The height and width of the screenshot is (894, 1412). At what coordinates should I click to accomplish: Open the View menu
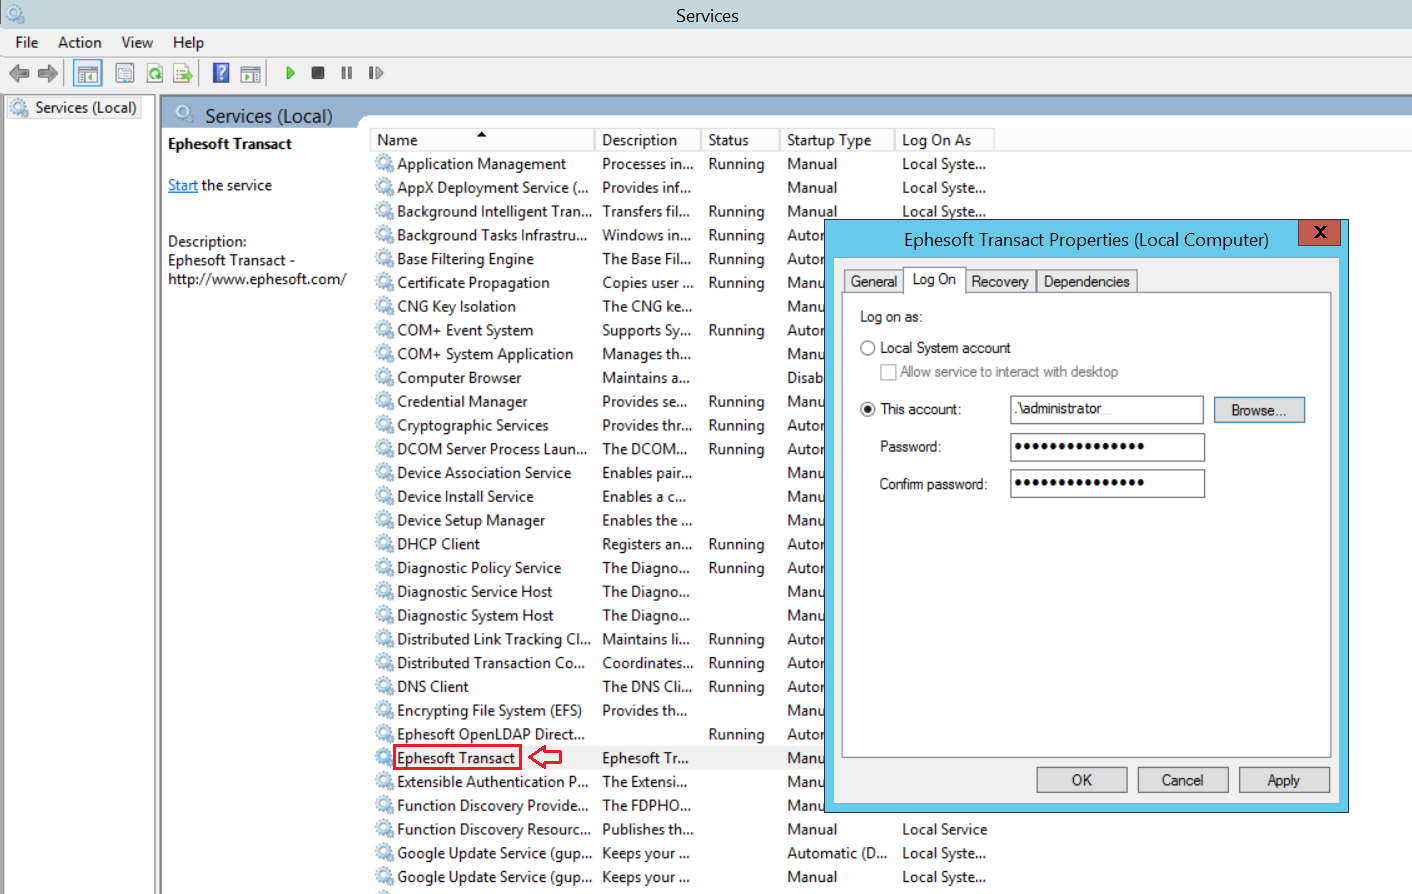pos(137,42)
